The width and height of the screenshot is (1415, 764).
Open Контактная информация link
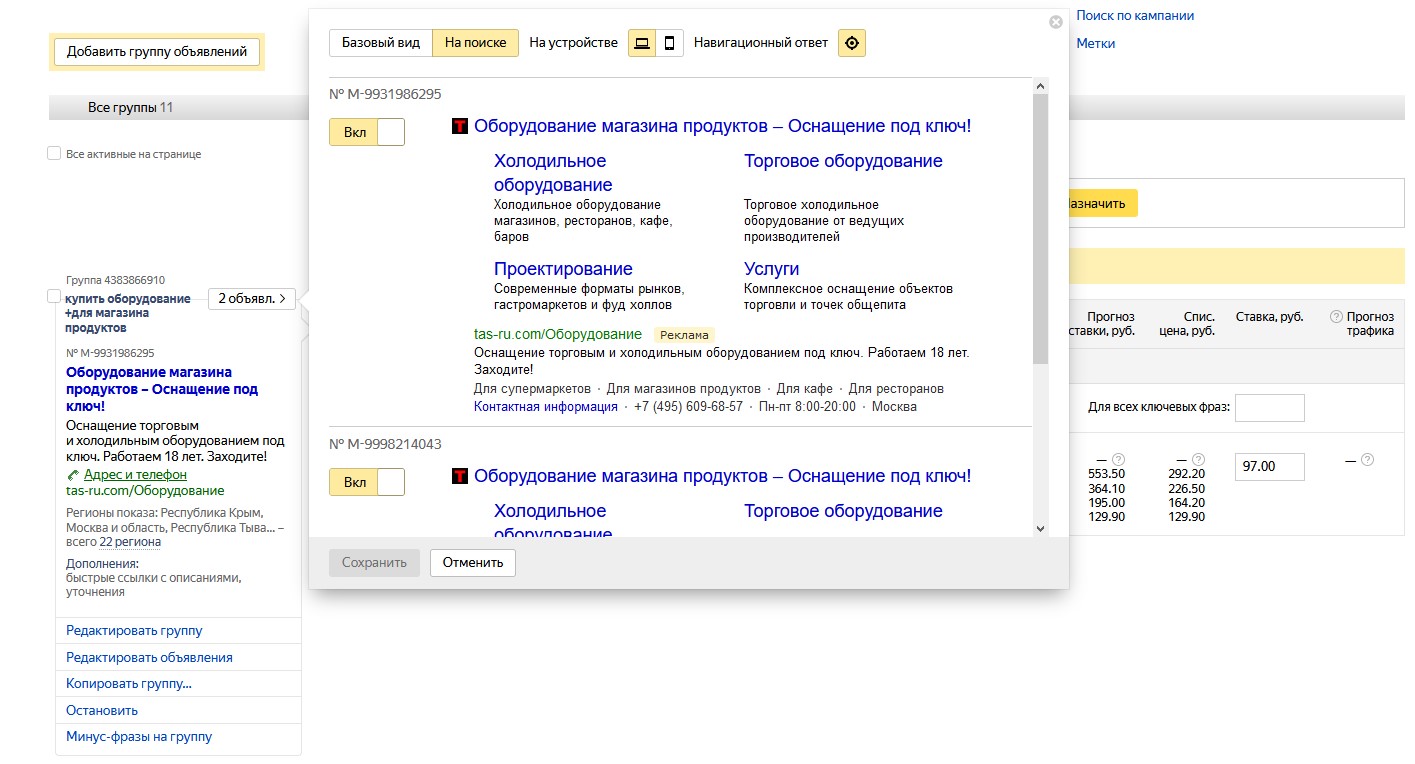(546, 407)
